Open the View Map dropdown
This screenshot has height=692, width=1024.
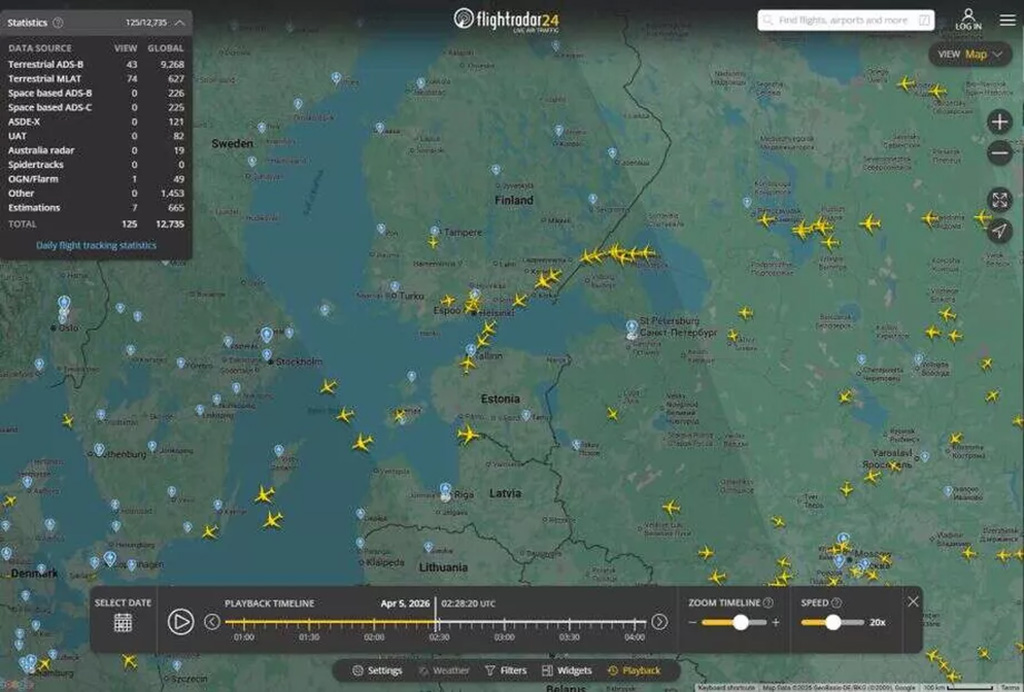pyautogui.click(x=970, y=54)
